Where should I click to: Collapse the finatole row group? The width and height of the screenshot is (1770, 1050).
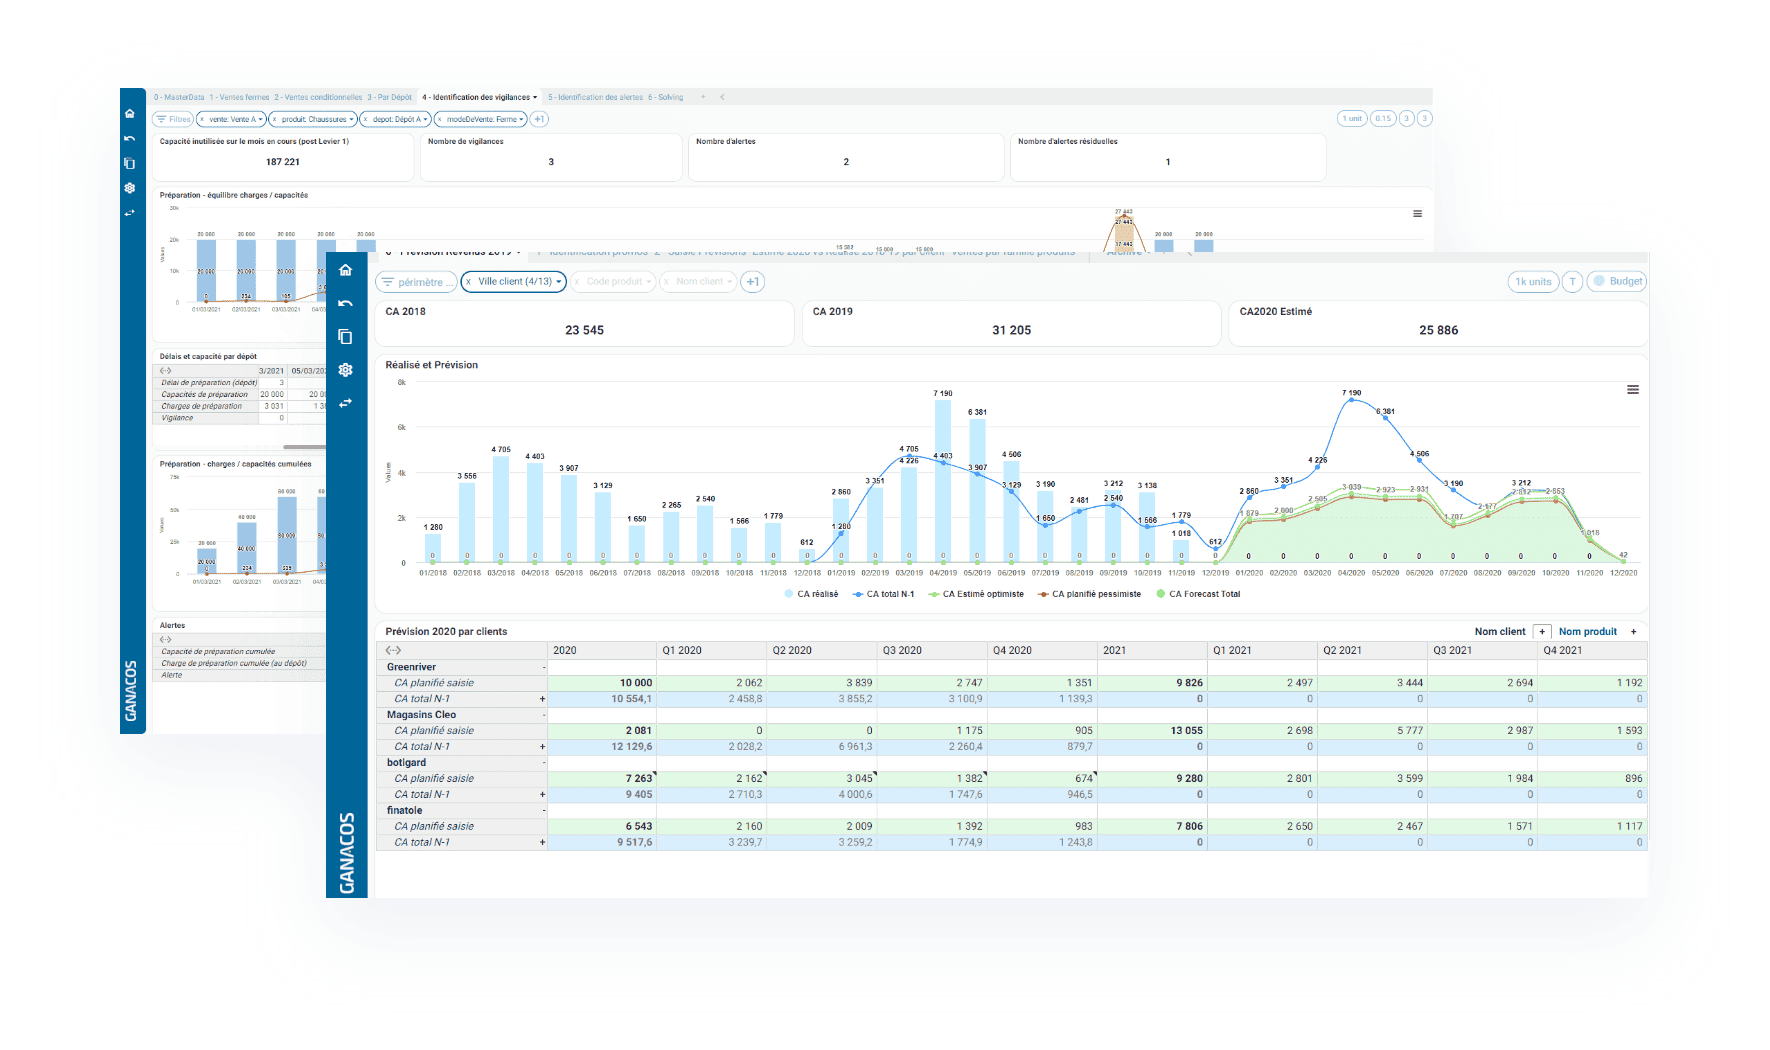[x=544, y=811]
